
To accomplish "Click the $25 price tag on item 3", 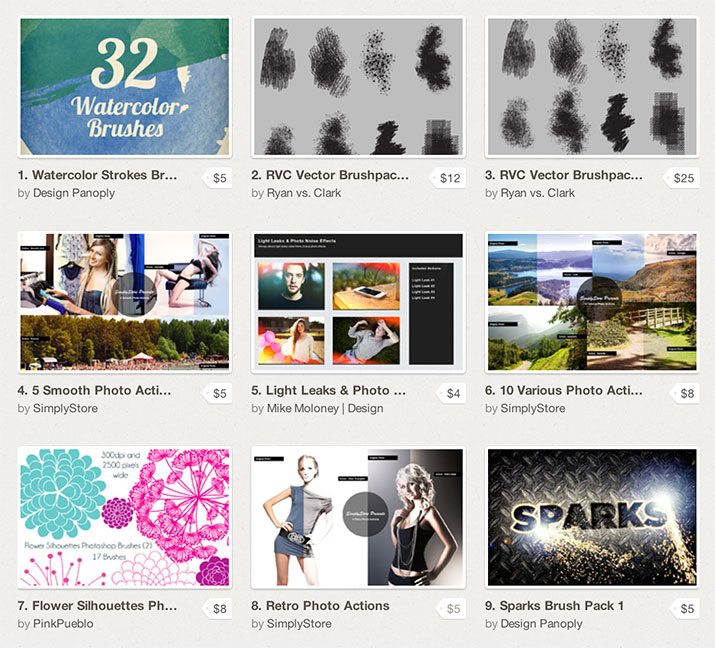I will [x=681, y=178].
